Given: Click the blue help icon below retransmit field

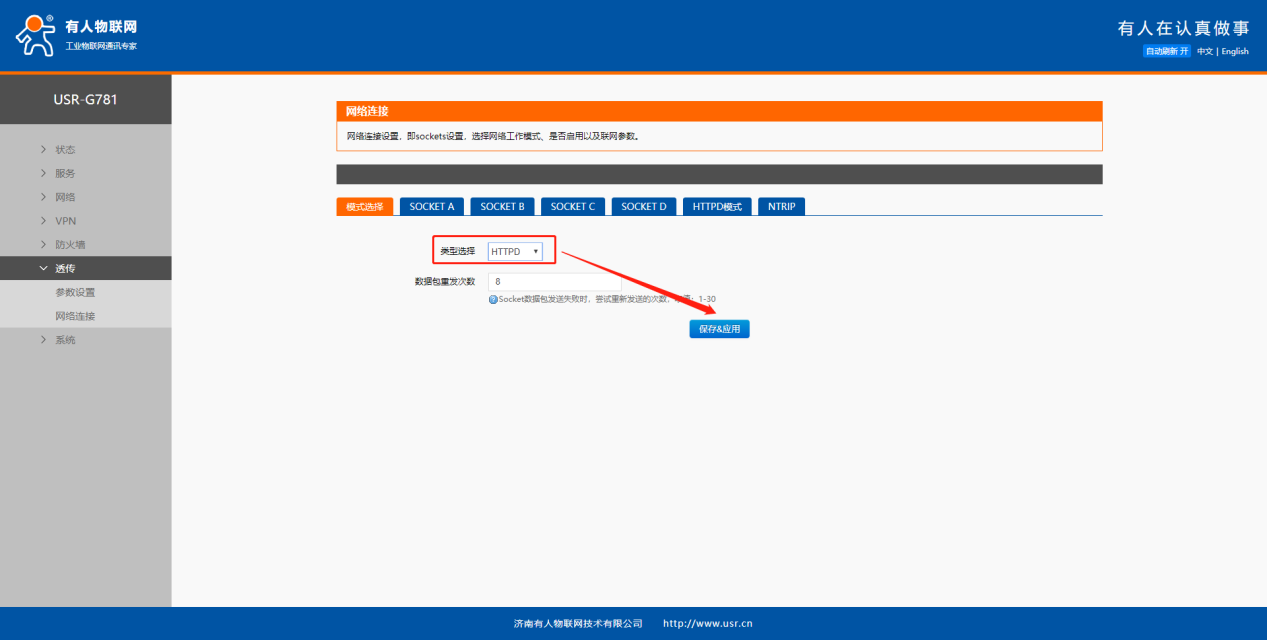Looking at the screenshot, I should pos(493,299).
